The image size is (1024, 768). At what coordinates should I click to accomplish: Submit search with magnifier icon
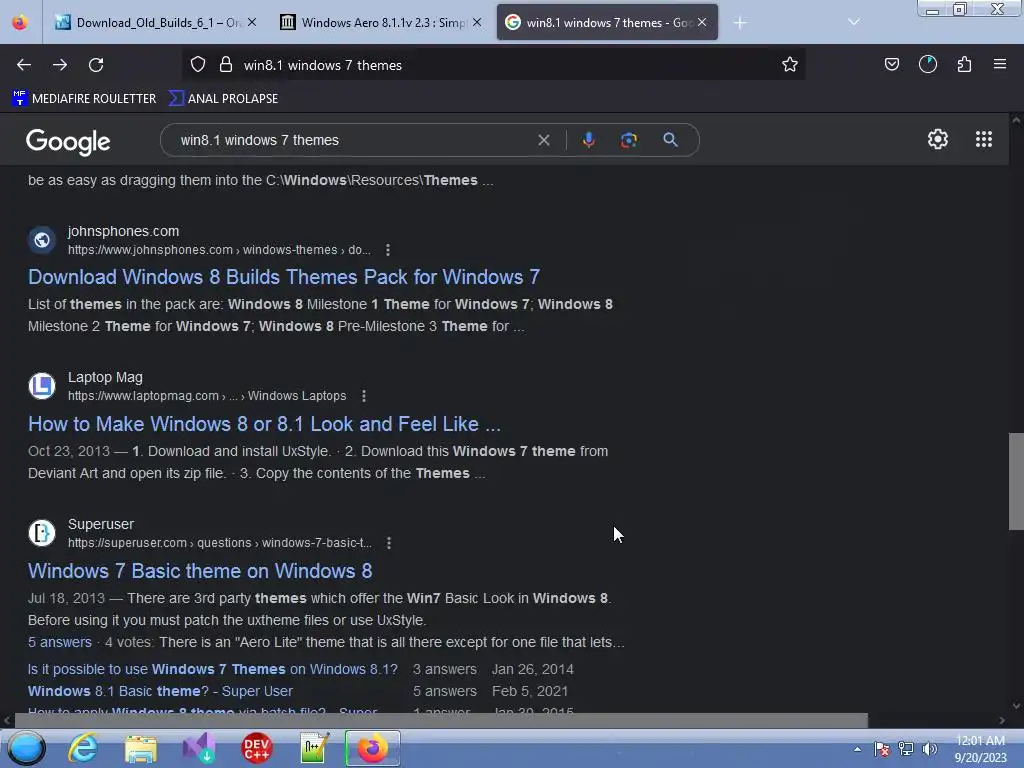tap(670, 140)
